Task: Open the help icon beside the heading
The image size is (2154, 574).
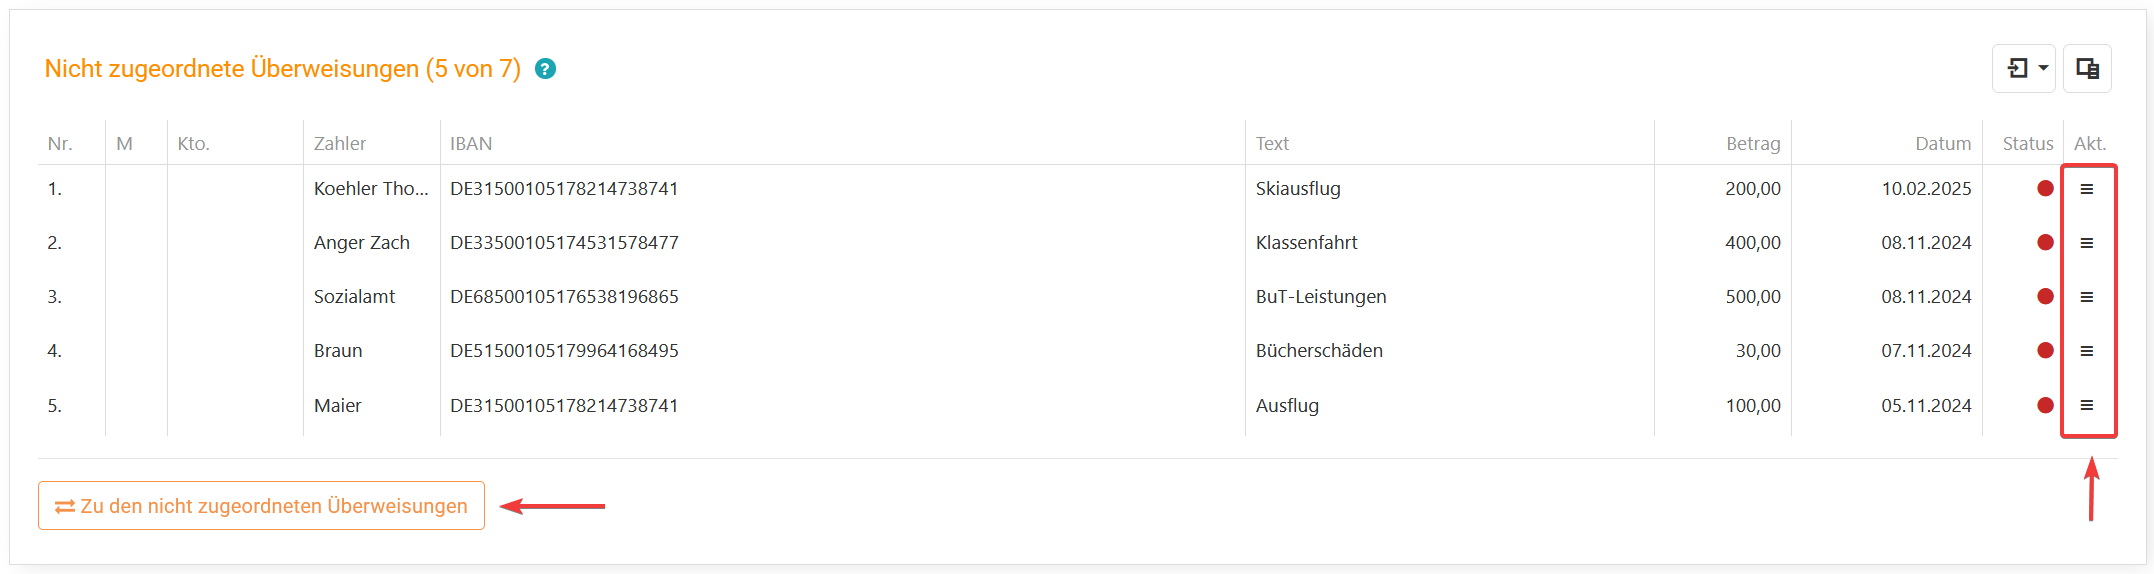Action: 545,69
